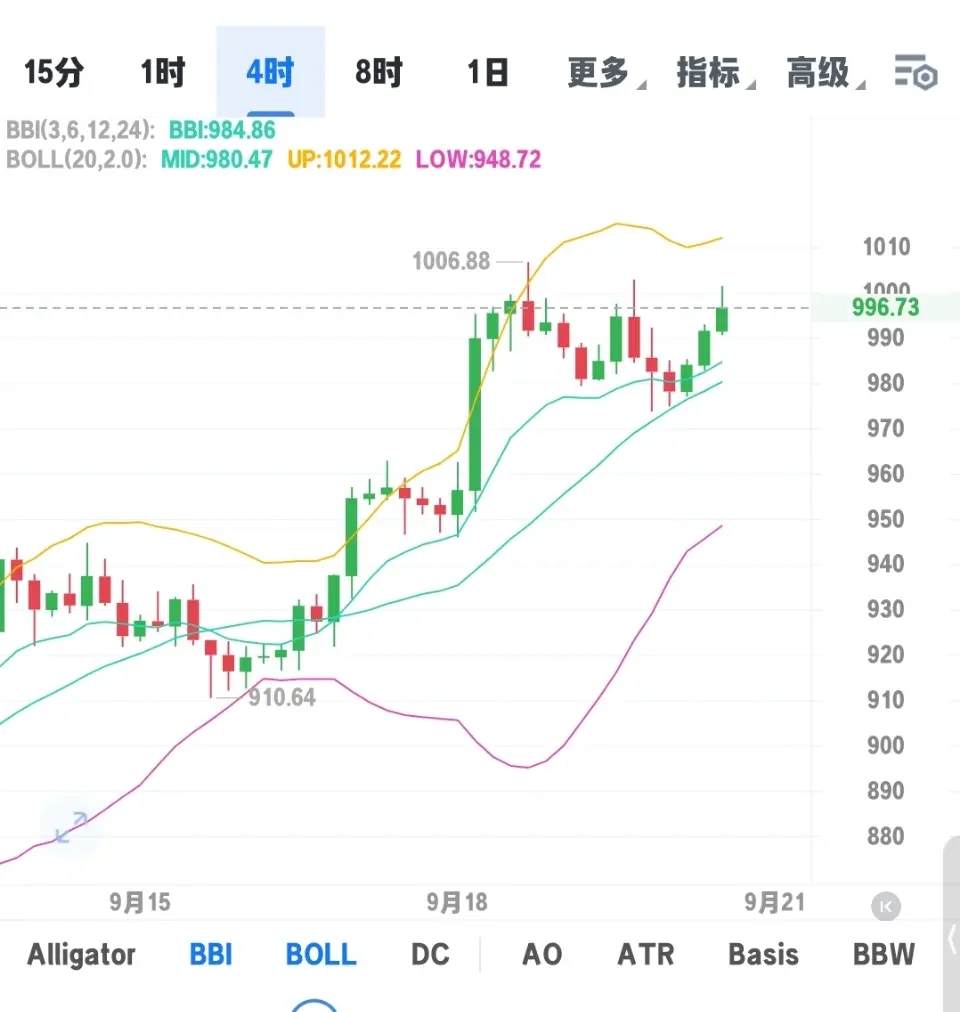Click the K circle icon near bottom right
Image resolution: width=960 pixels, height=1012 pixels.
(x=886, y=906)
